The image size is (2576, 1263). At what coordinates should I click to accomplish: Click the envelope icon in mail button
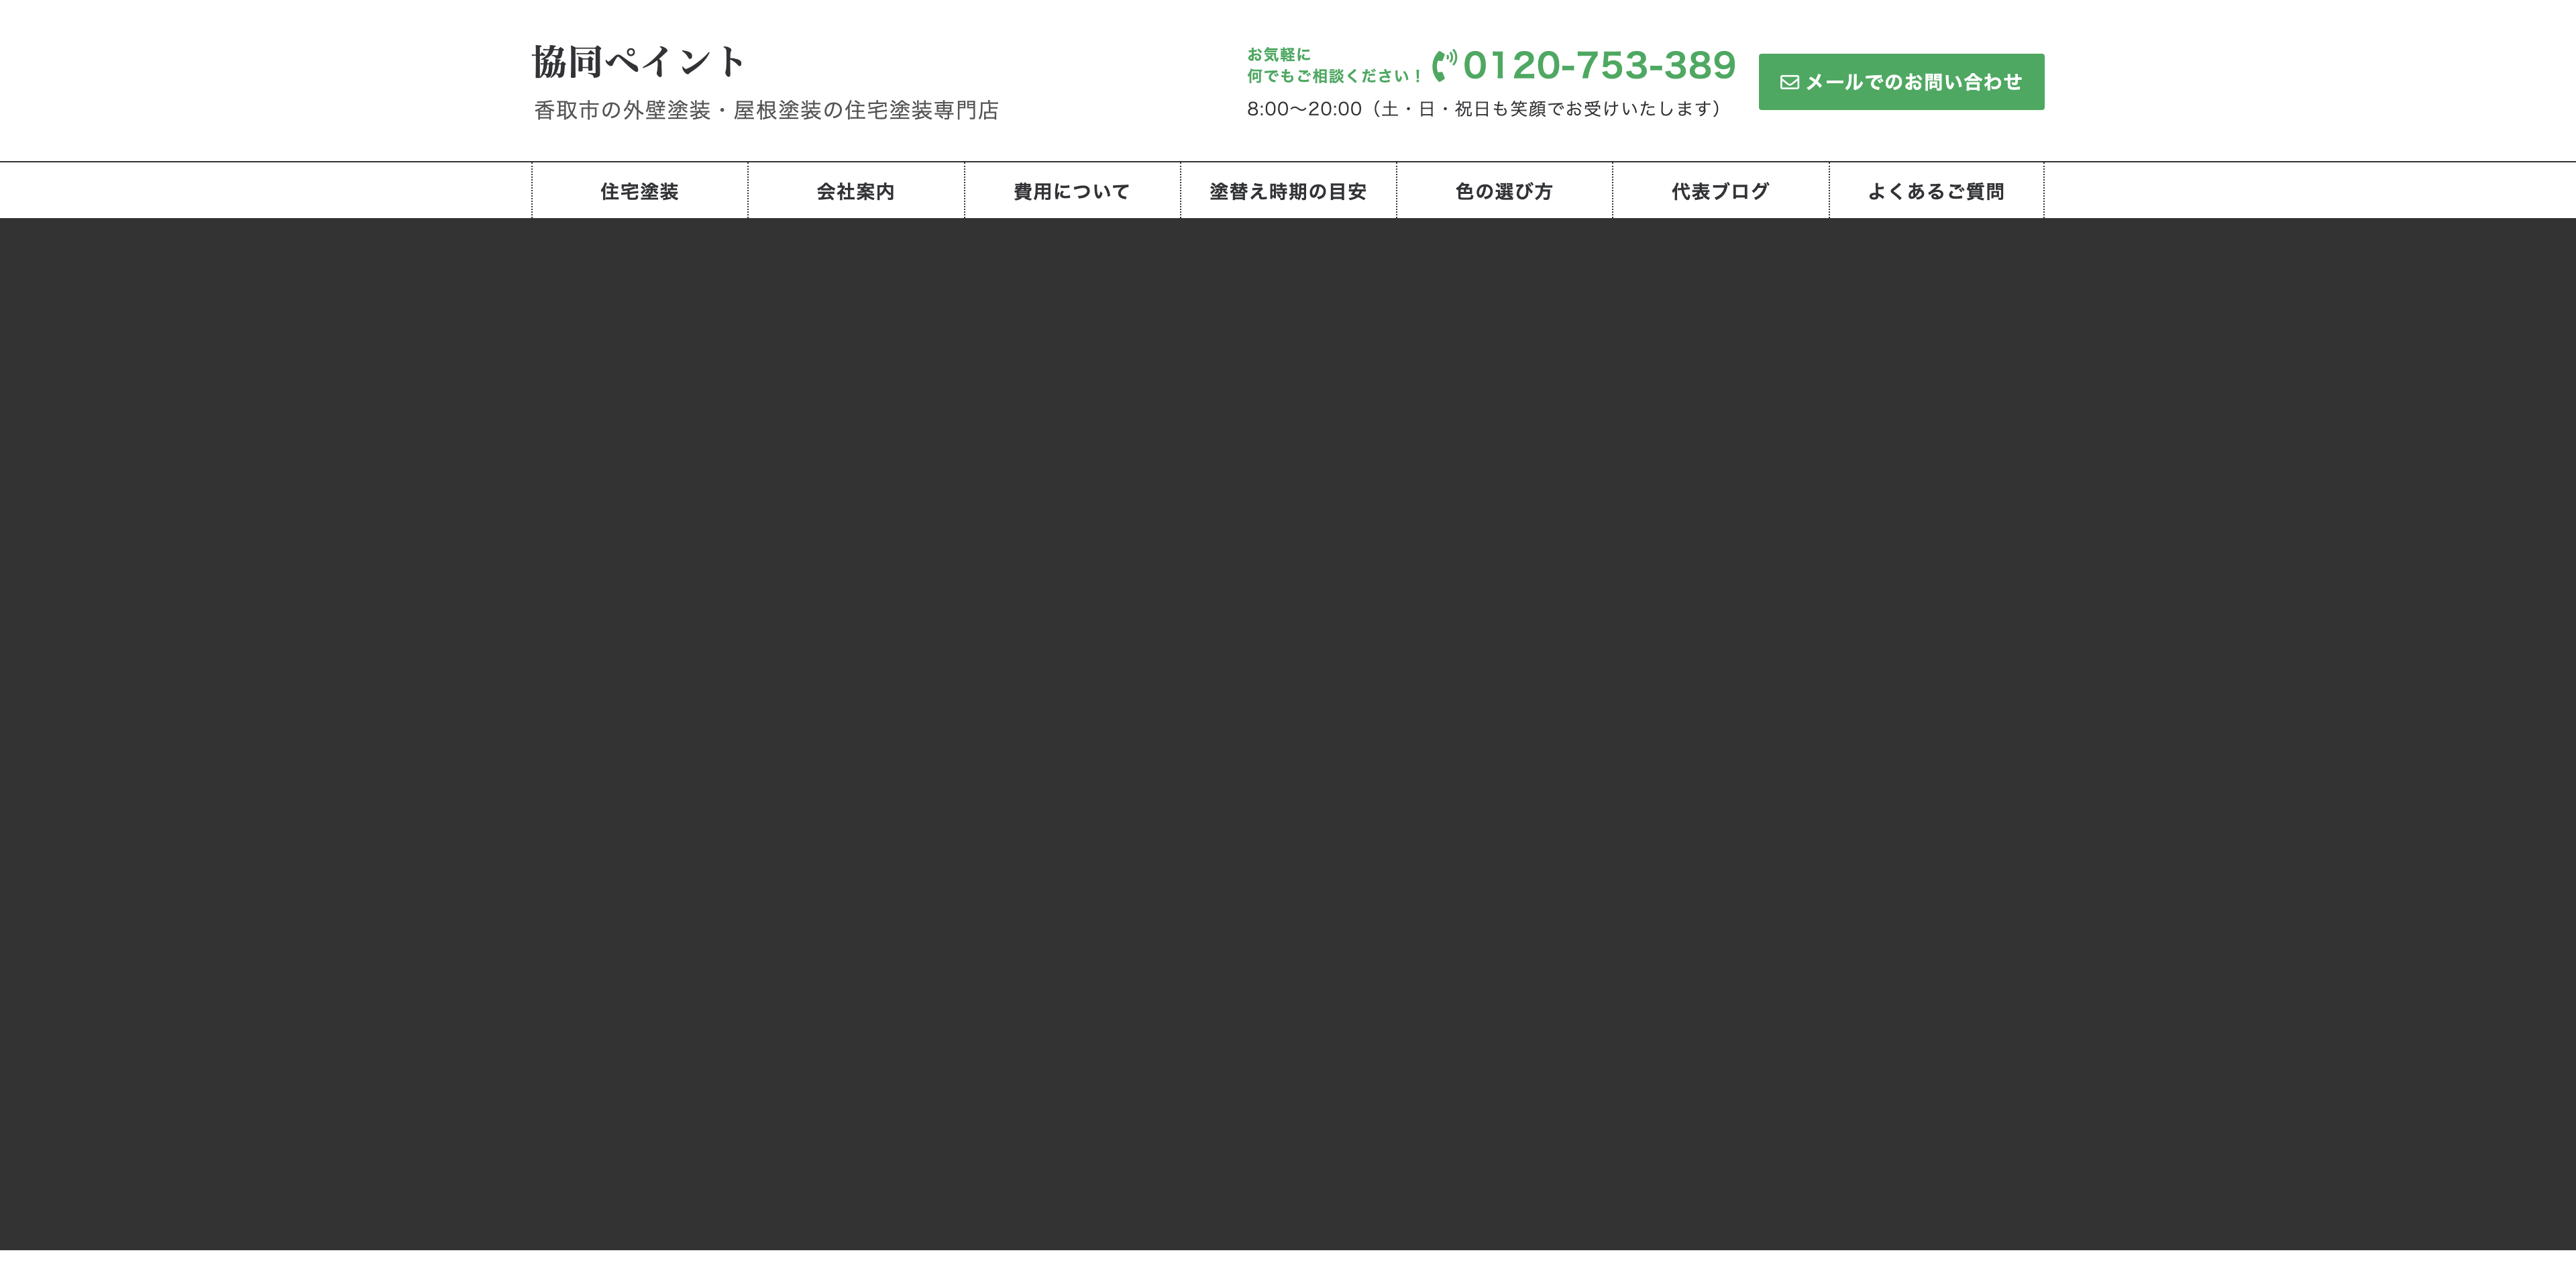point(1789,82)
